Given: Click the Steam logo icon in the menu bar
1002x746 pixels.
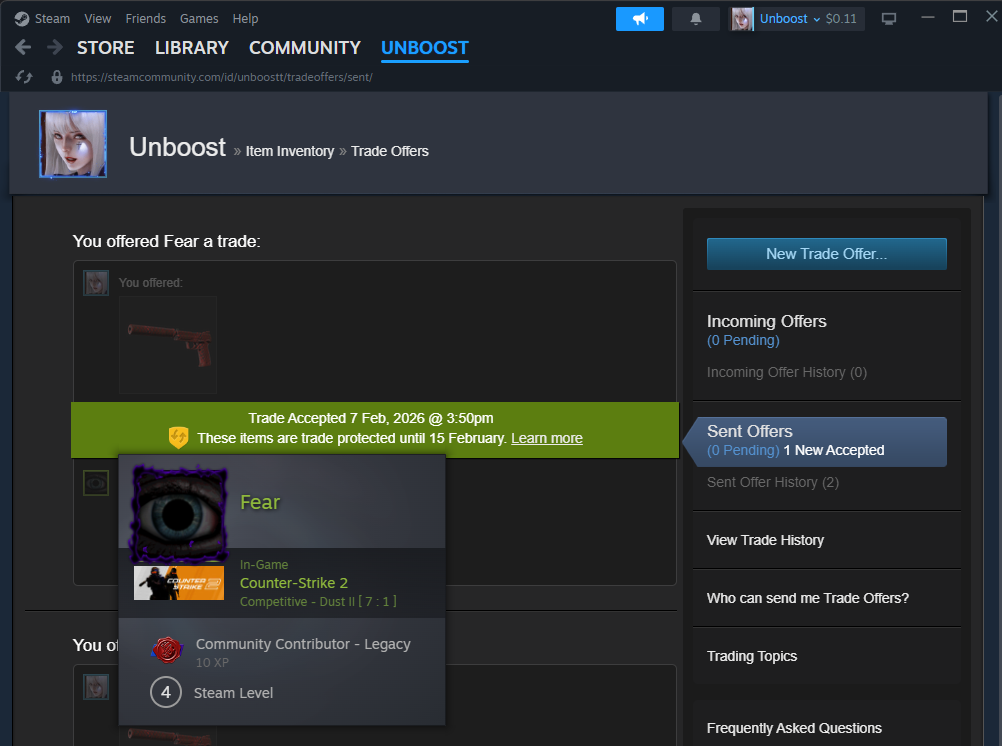Looking at the screenshot, I should click(22, 19).
